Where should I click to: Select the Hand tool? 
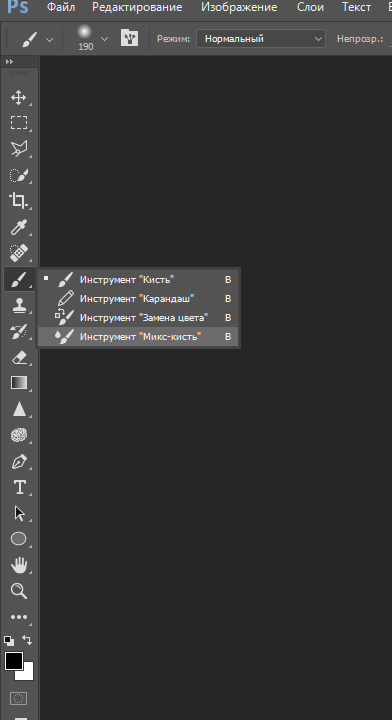tap(19, 565)
